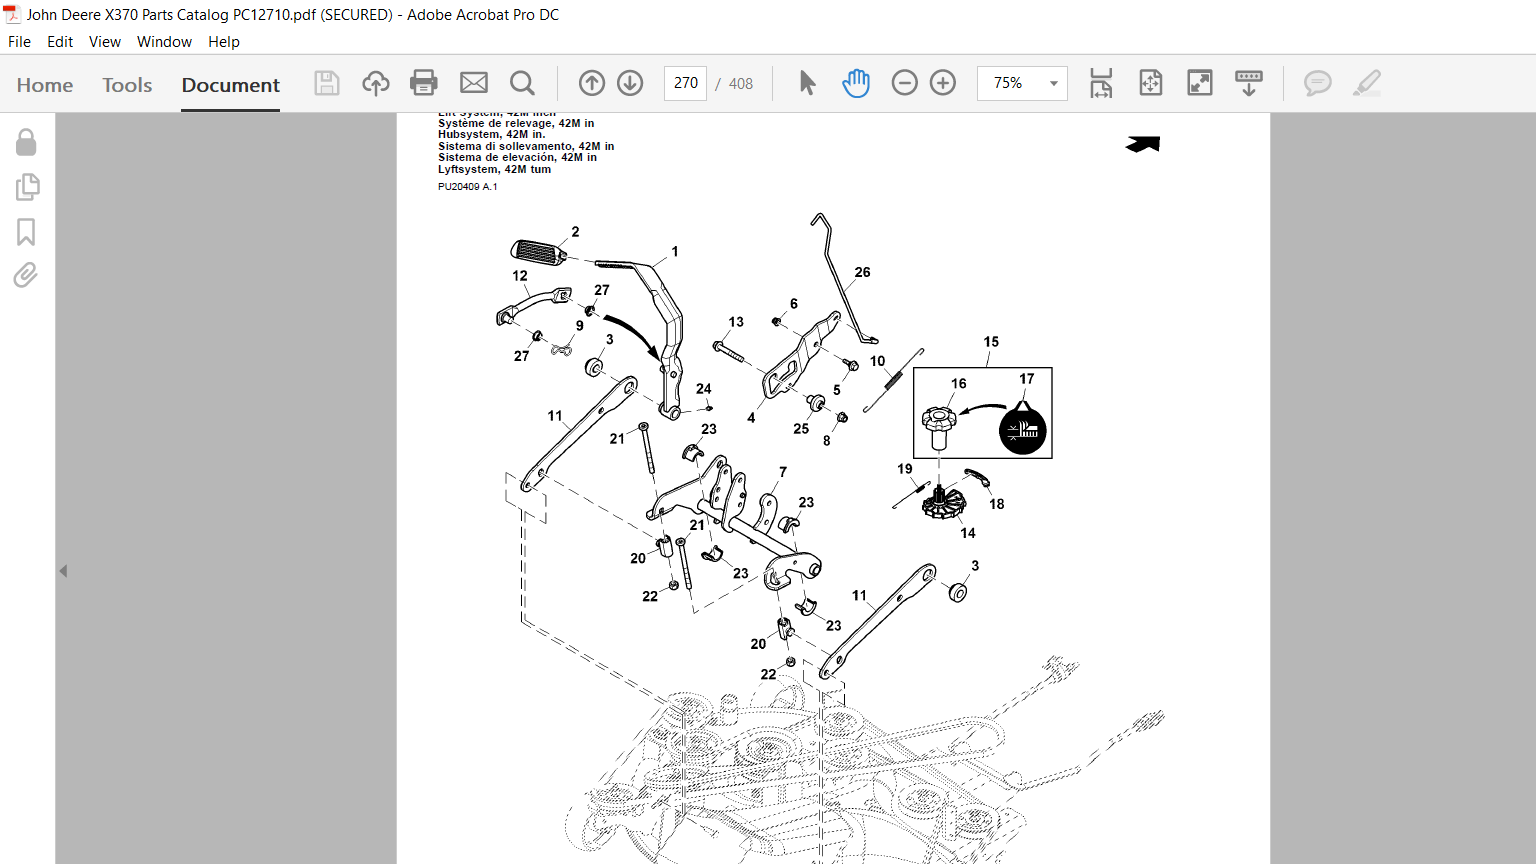This screenshot has height=864, width=1536.
Task: Add a comment speech bubble
Action: point(1318,83)
